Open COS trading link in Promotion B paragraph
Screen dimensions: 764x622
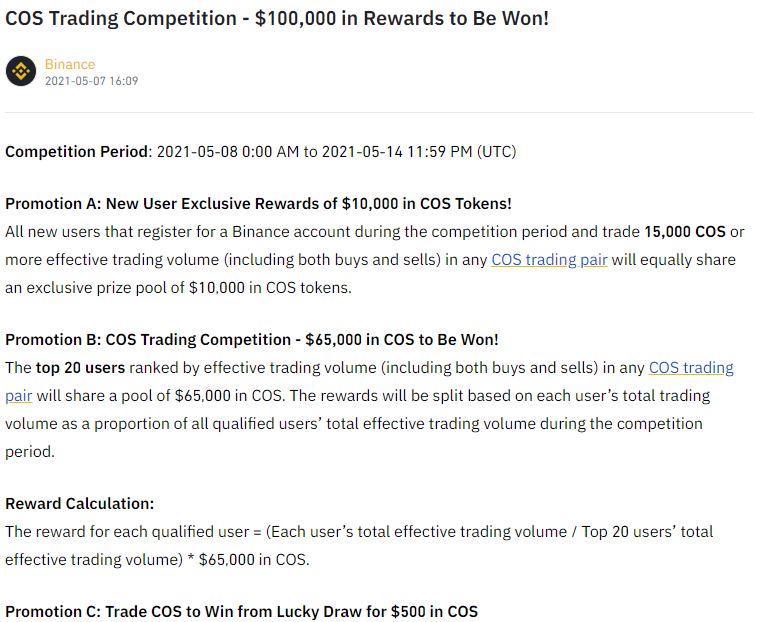691,368
